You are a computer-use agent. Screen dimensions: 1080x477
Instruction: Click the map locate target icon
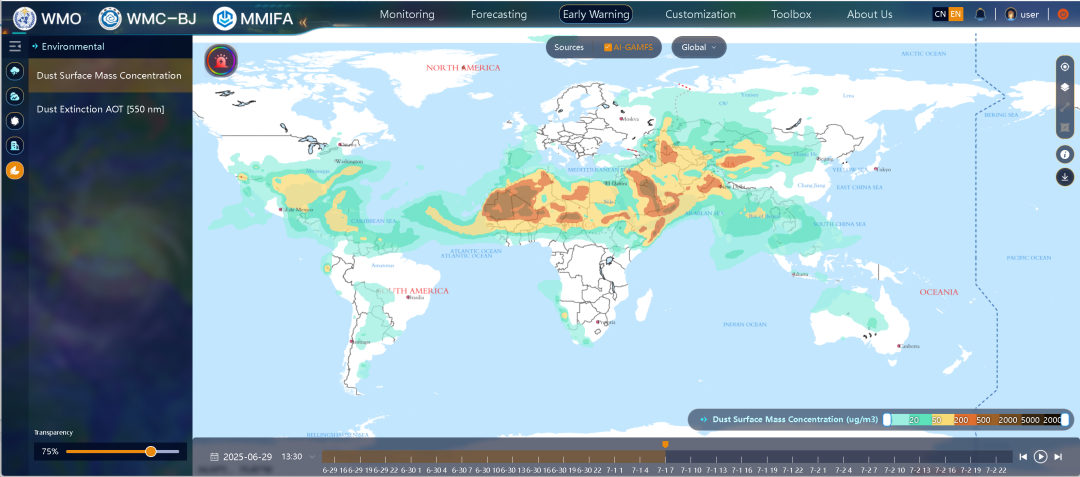(1065, 67)
